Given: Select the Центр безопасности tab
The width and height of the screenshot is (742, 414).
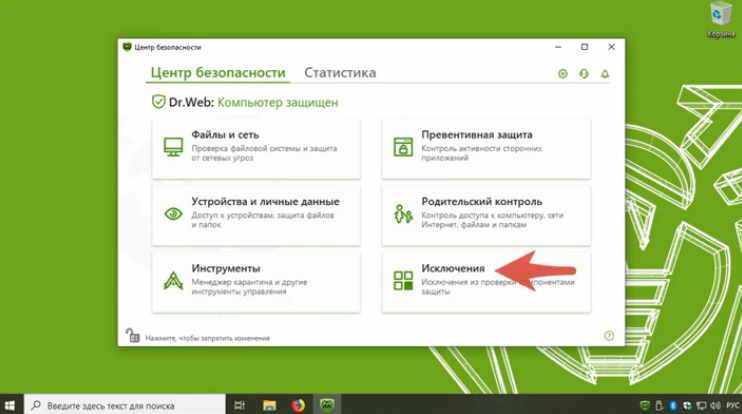Looking at the screenshot, I should 218,73.
